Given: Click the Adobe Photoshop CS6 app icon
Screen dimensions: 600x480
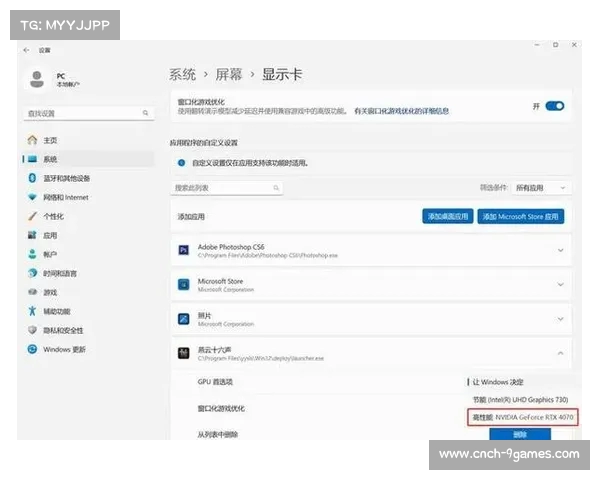Looking at the screenshot, I should 184,250.
